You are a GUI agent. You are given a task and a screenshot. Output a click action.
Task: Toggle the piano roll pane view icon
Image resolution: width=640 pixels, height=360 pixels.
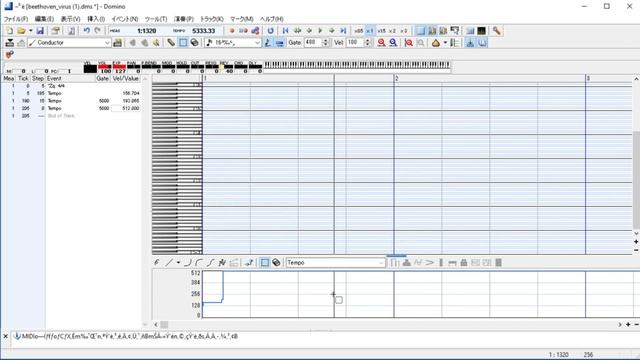tap(420, 31)
